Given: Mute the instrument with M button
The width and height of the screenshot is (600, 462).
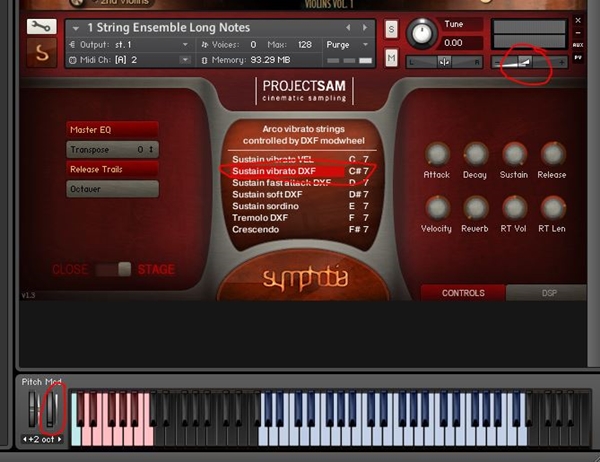Looking at the screenshot, I should click(391, 58).
